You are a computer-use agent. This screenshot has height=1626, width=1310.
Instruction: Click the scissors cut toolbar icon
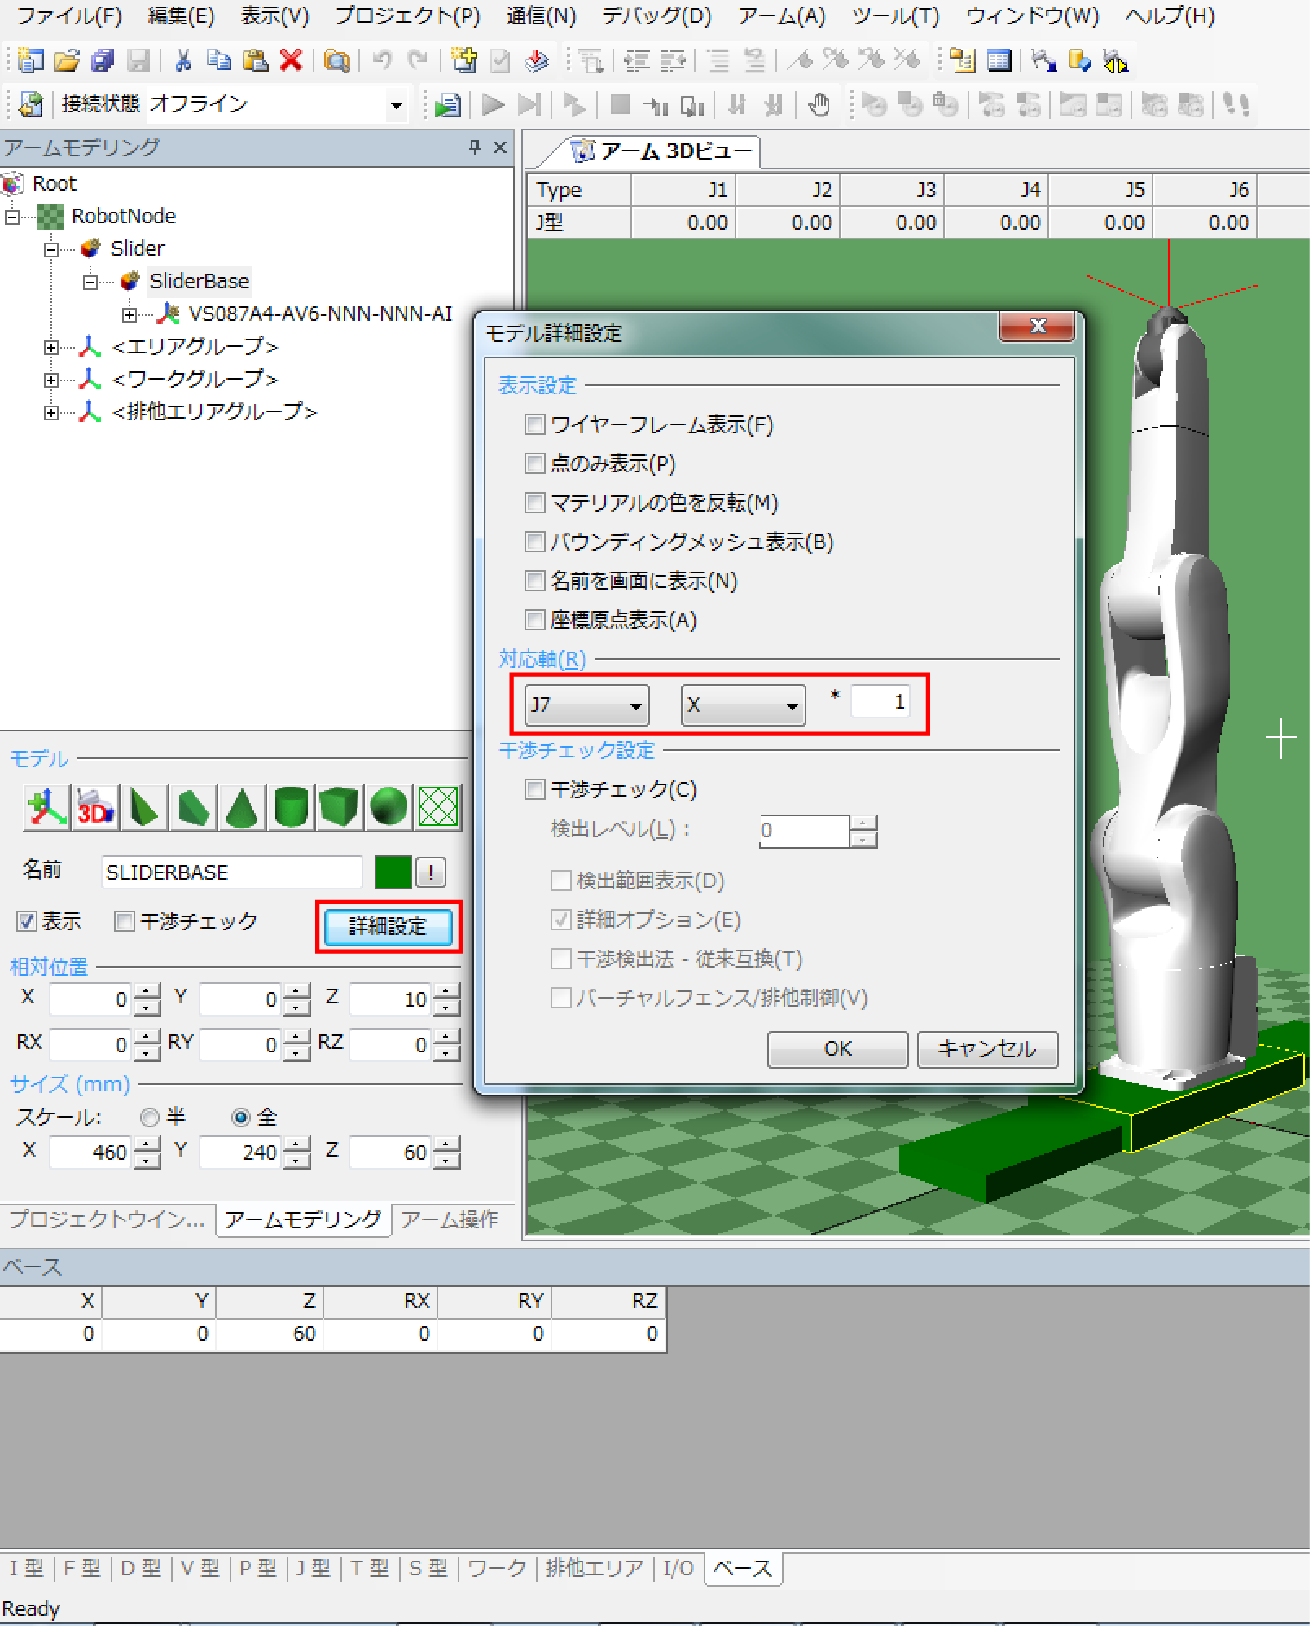click(x=183, y=61)
